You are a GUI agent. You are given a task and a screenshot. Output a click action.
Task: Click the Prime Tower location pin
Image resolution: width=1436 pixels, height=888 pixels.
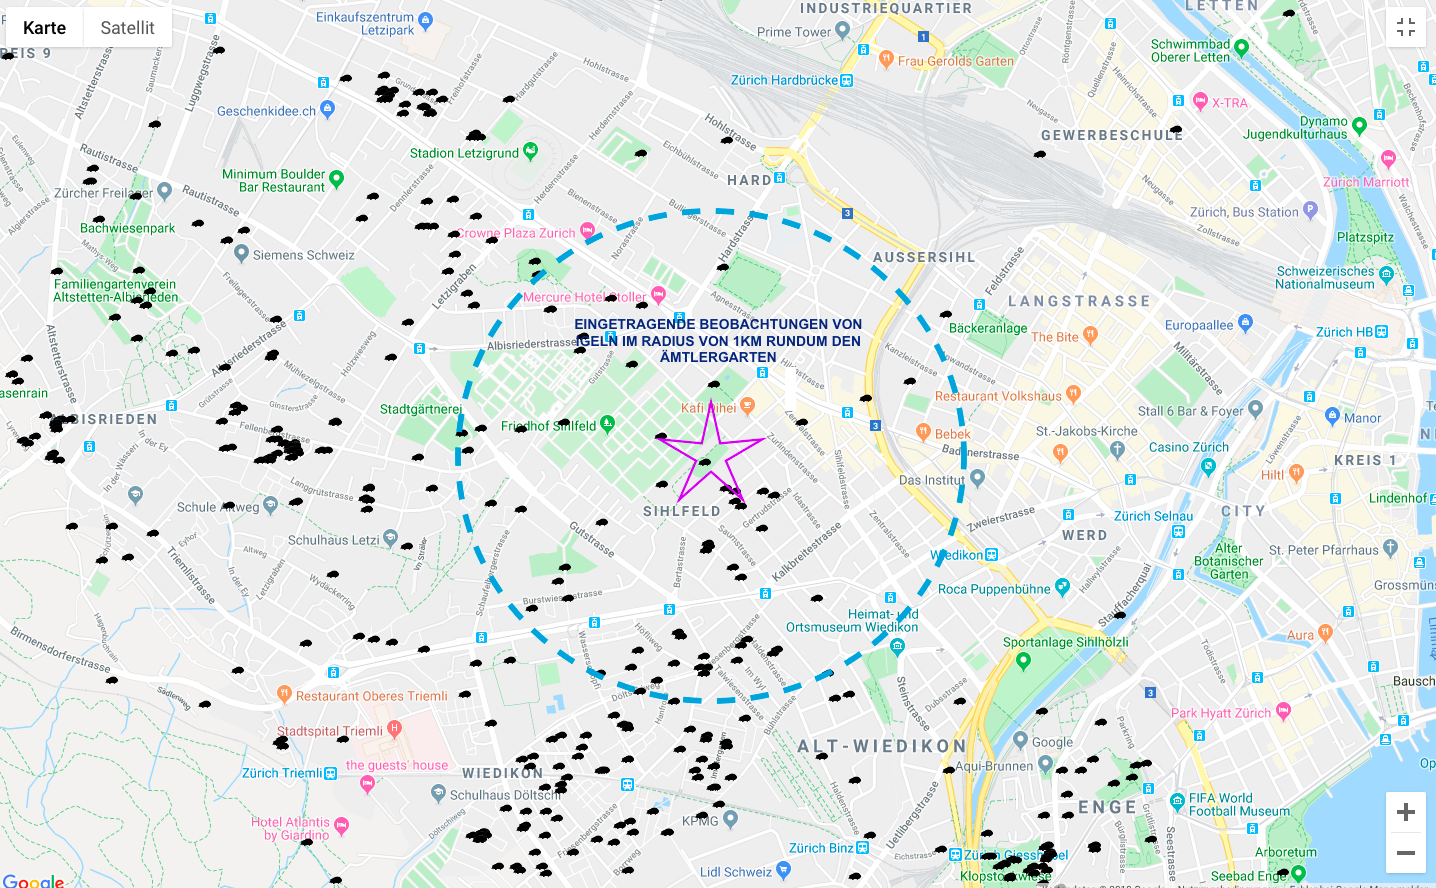click(843, 31)
